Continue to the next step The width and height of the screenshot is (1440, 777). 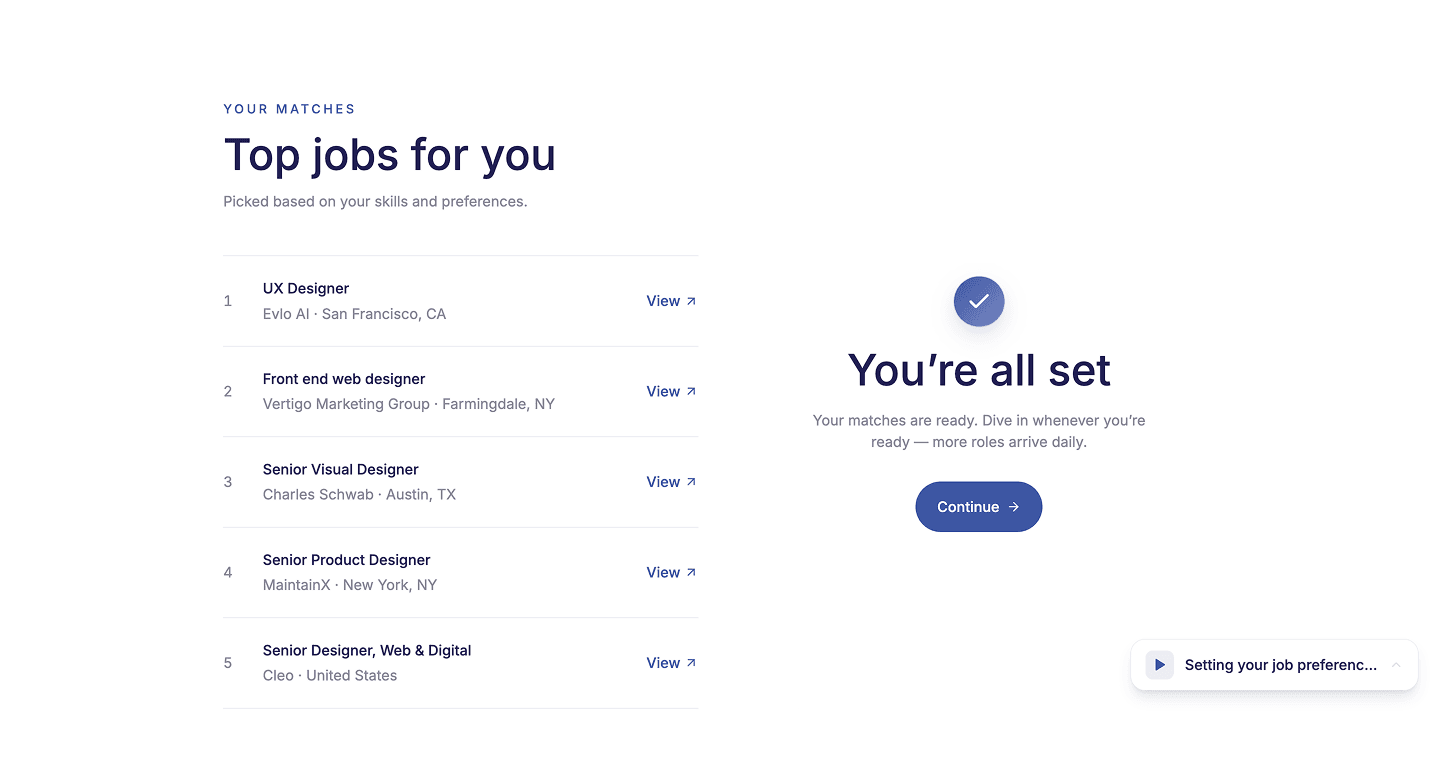pyautogui.click(x=979, y=507)
